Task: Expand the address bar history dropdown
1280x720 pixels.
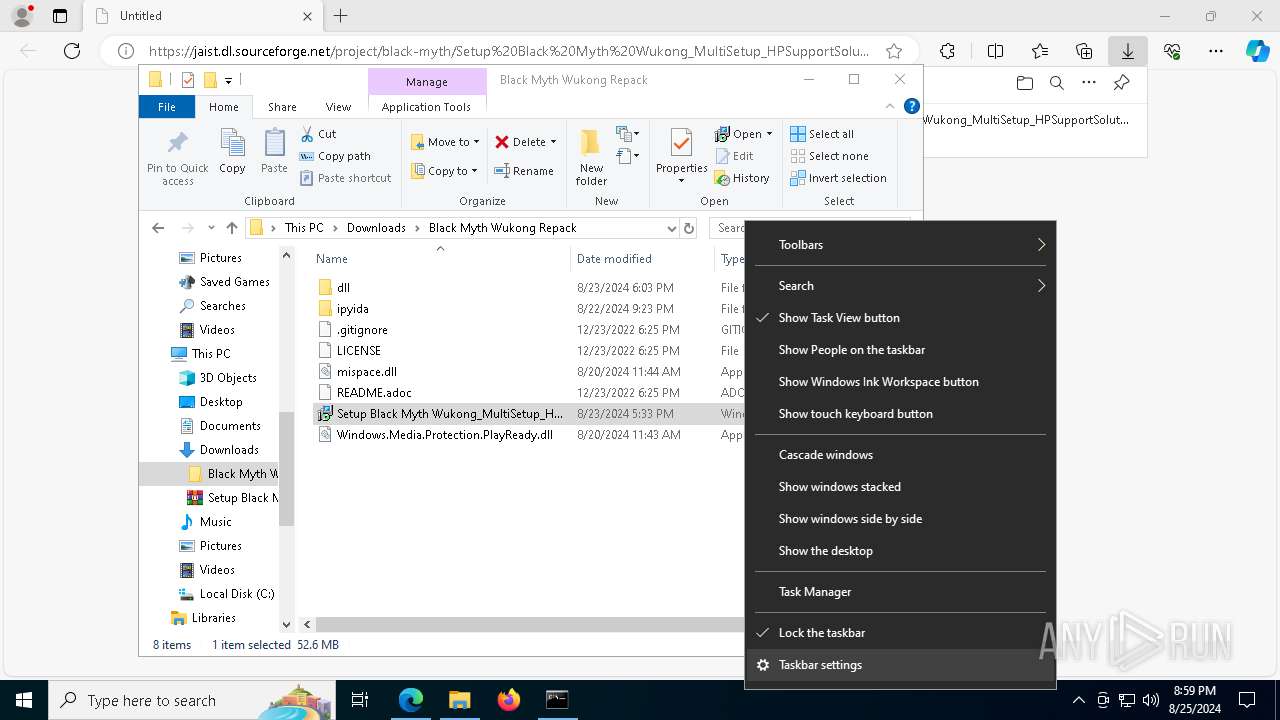Action: (x=671, y=228)
